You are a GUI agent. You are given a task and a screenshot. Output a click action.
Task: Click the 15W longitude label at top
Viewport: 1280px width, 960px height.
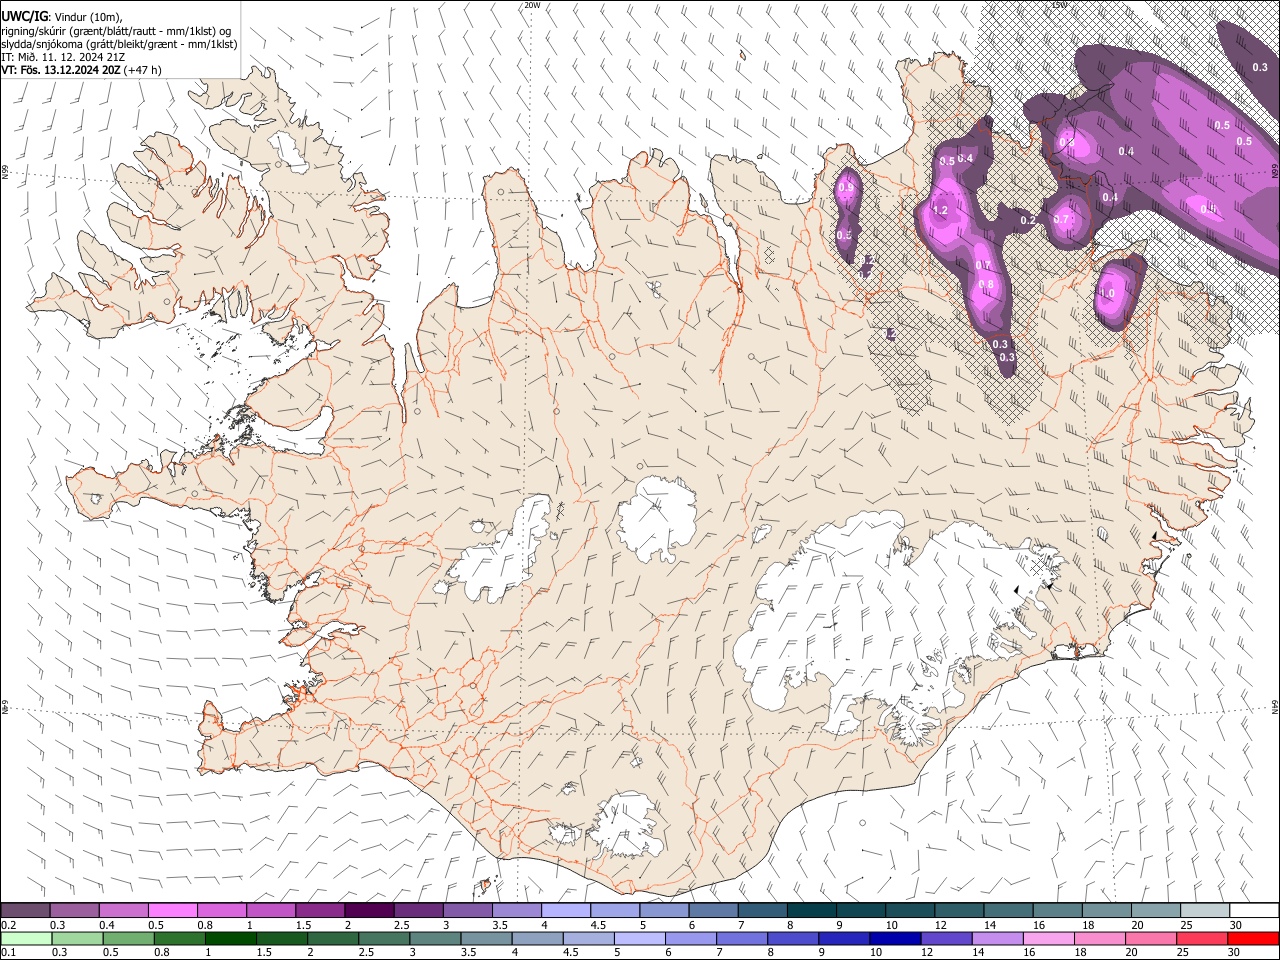click(1059, 5)
